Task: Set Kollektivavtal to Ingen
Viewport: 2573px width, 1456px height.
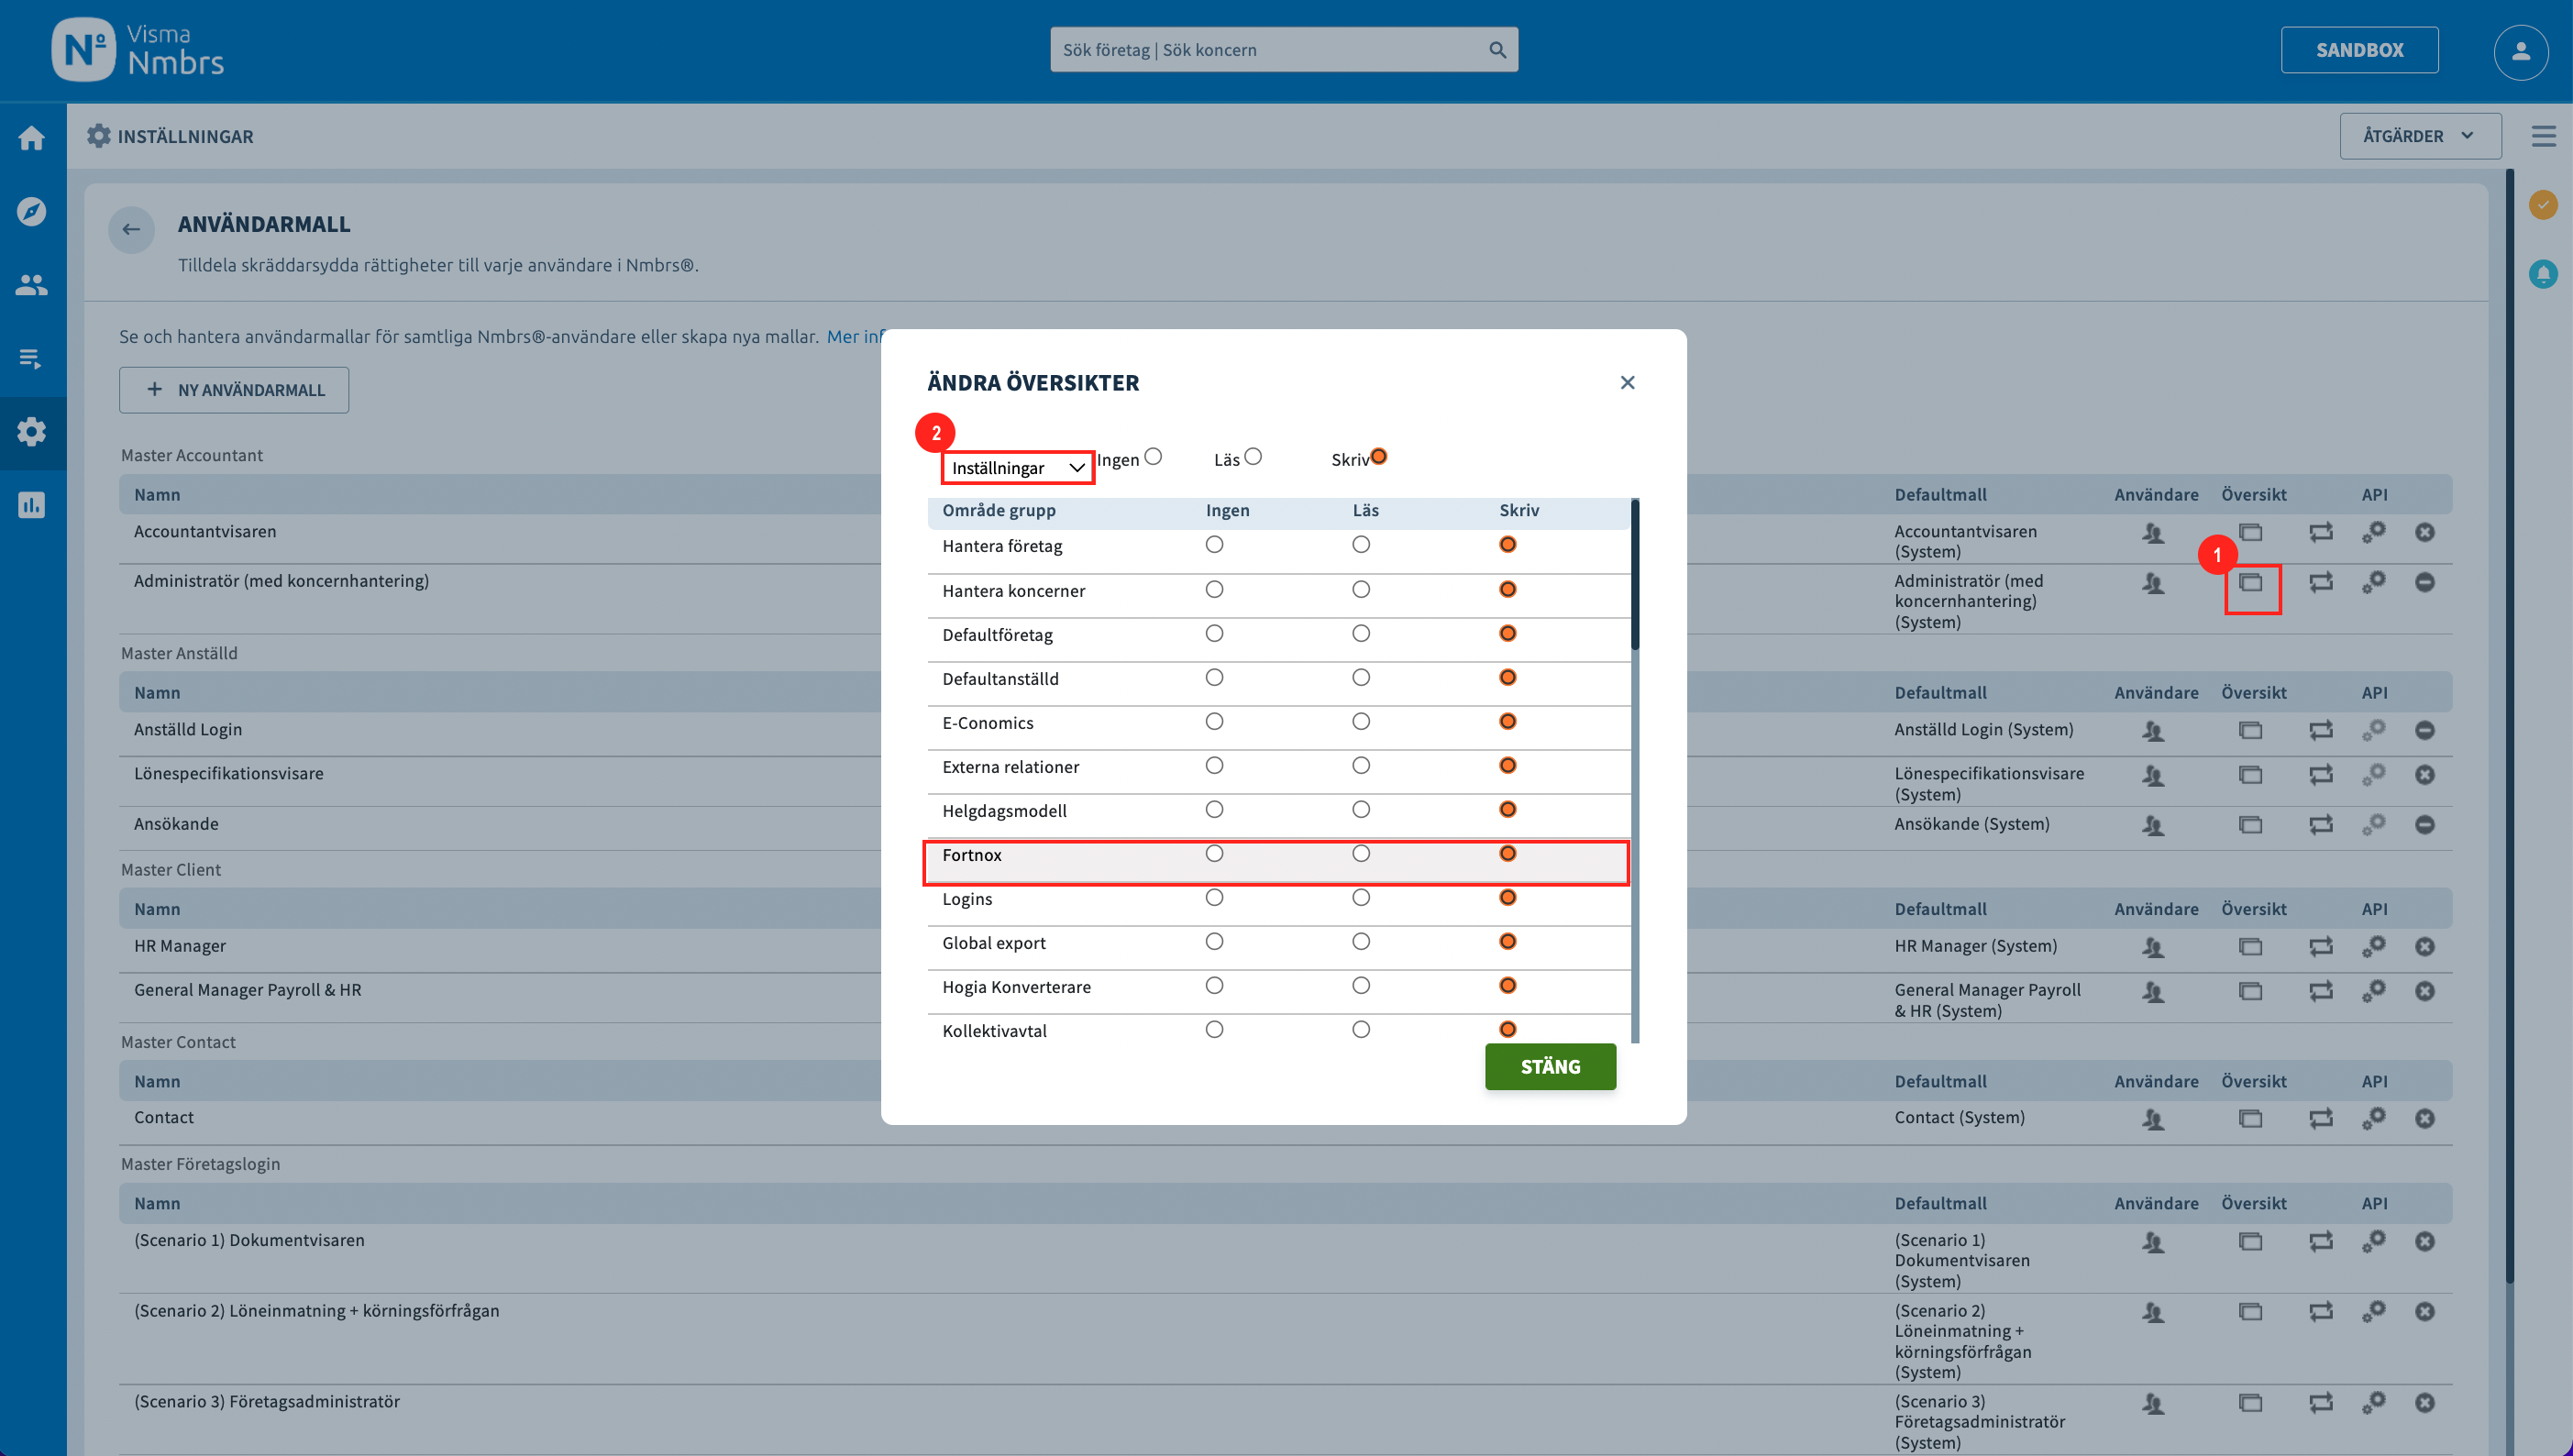Action: [1214, 1030]
